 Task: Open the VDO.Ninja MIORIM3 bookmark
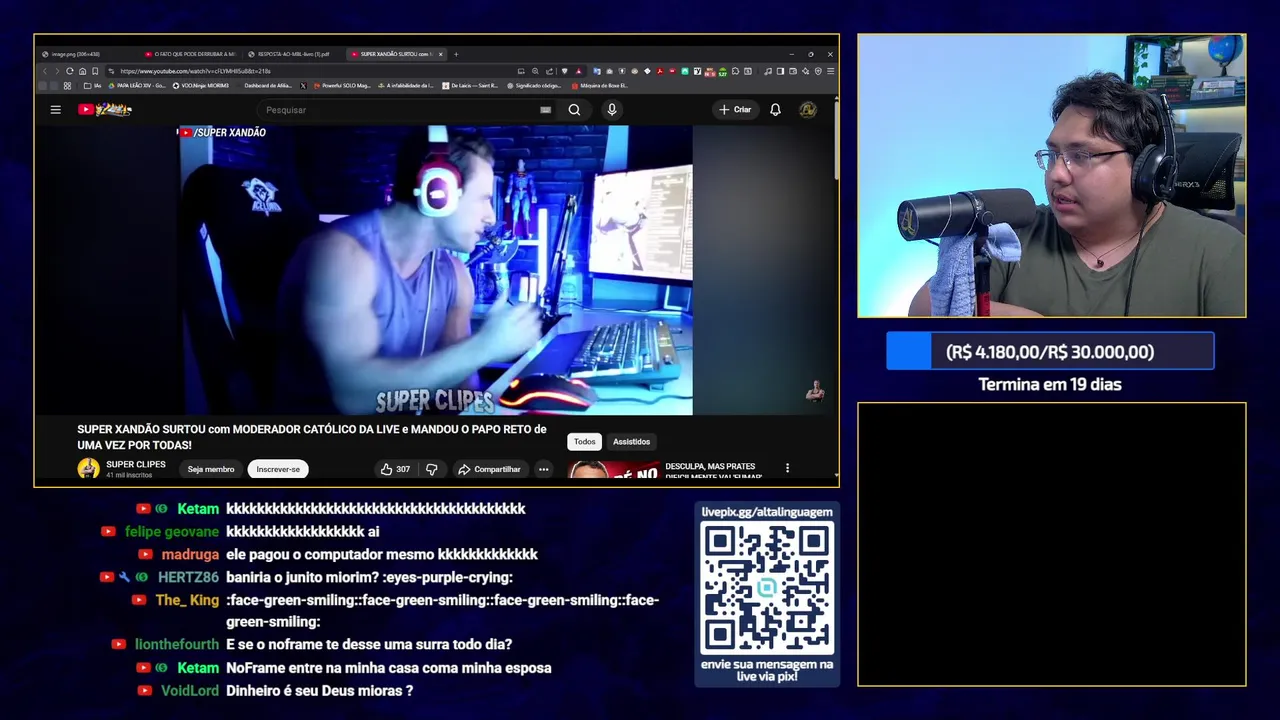click(x=201, y=86)
